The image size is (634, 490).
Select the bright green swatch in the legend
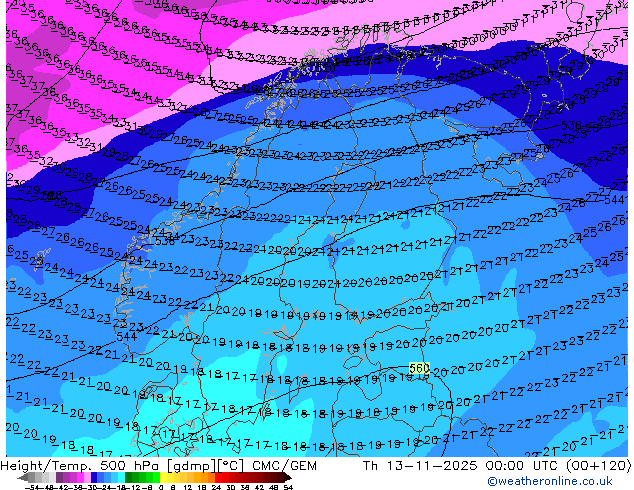pos(156,477)
